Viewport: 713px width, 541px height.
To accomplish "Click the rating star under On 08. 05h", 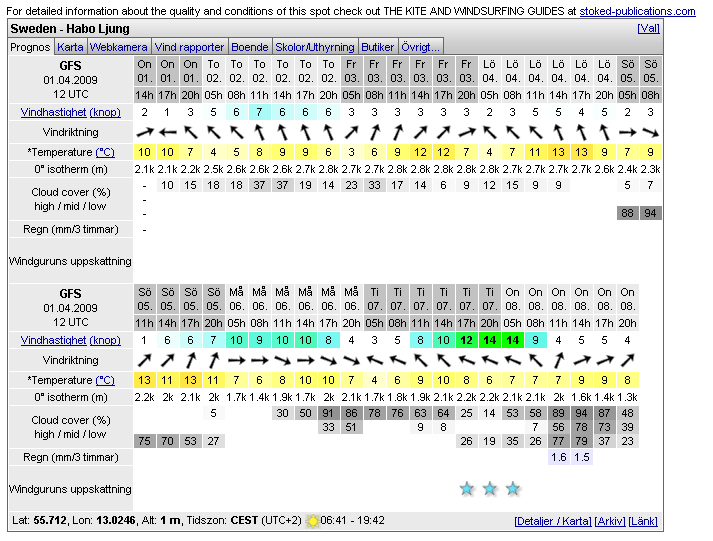I will (x=513, y=489).
